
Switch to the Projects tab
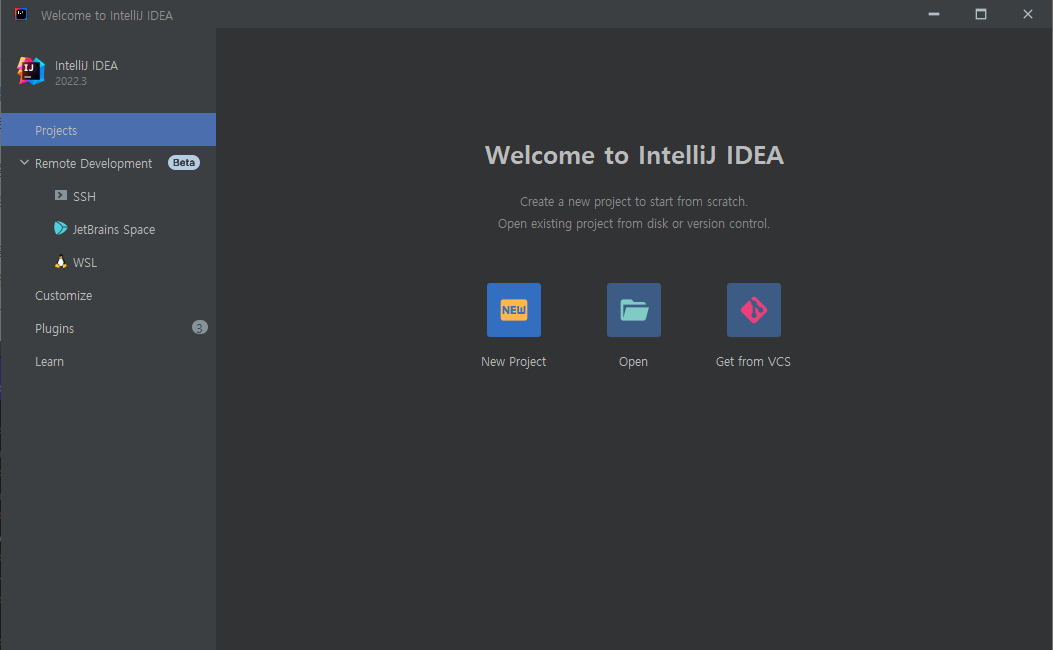click(x=56, y=130)
